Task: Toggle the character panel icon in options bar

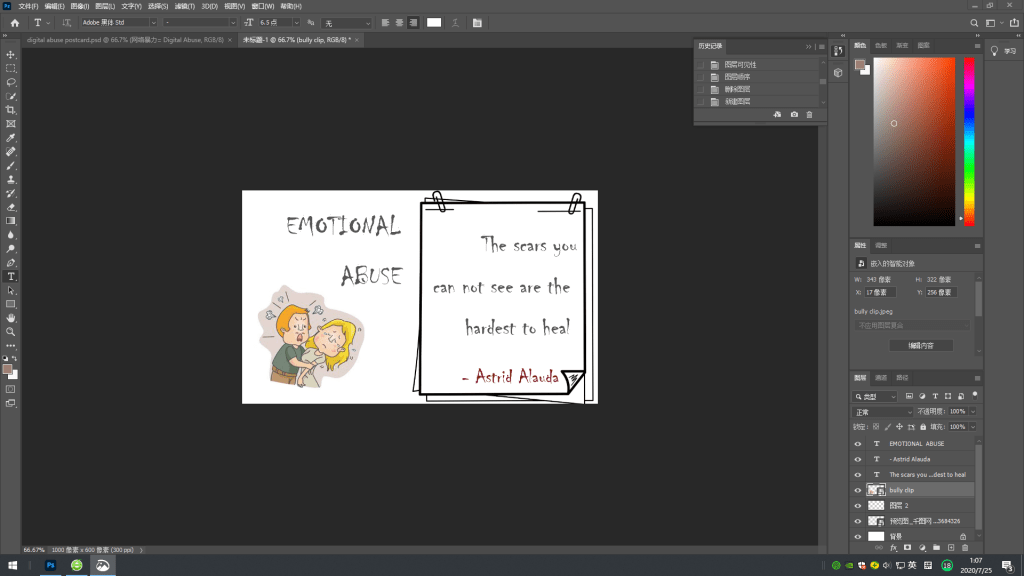Action: click(x=476, y=22)
